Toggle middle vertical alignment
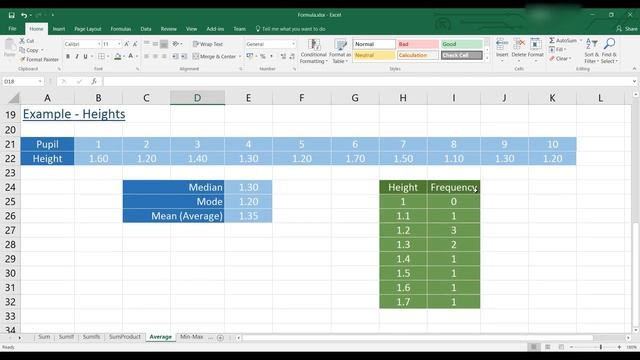The width and height of the screenshot is (640, 360). pos(155,44)
